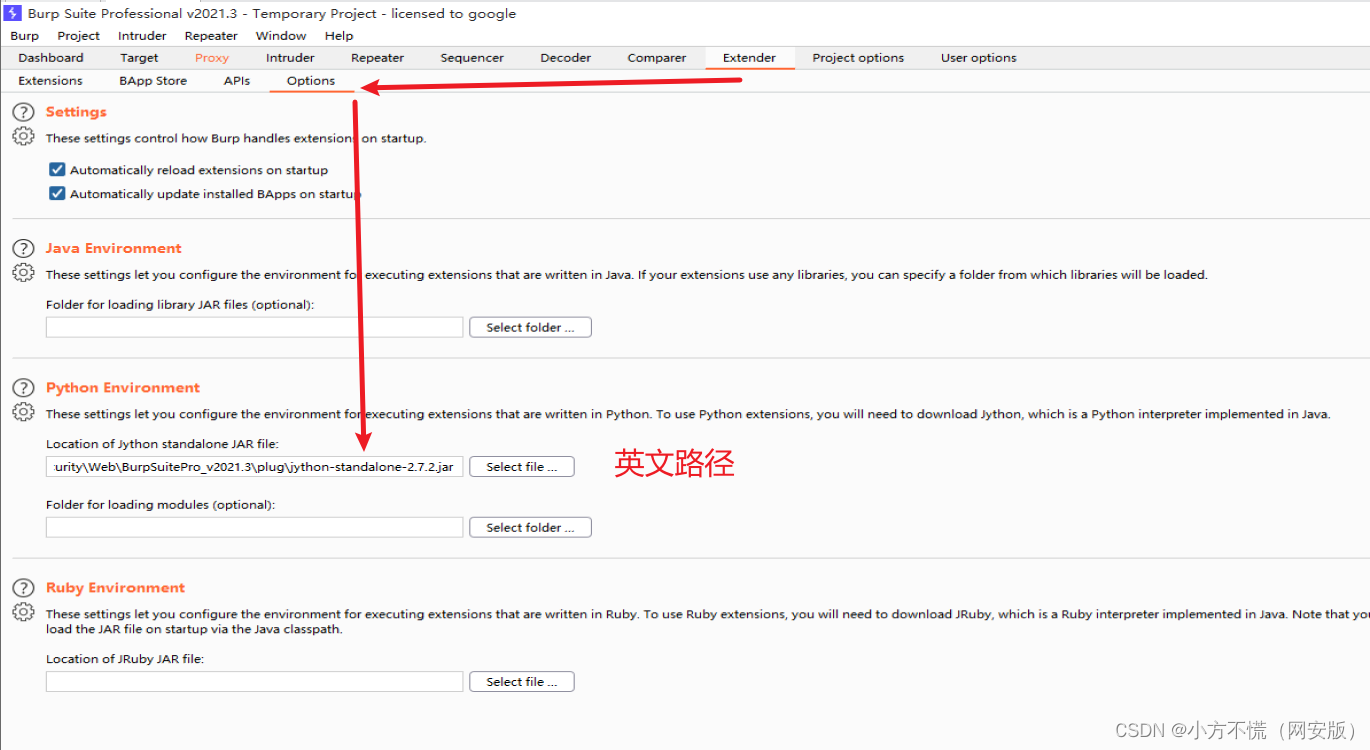Click the Java Environment heading
This screenshot has width=1370, height=750.
[x=114, y=248]
